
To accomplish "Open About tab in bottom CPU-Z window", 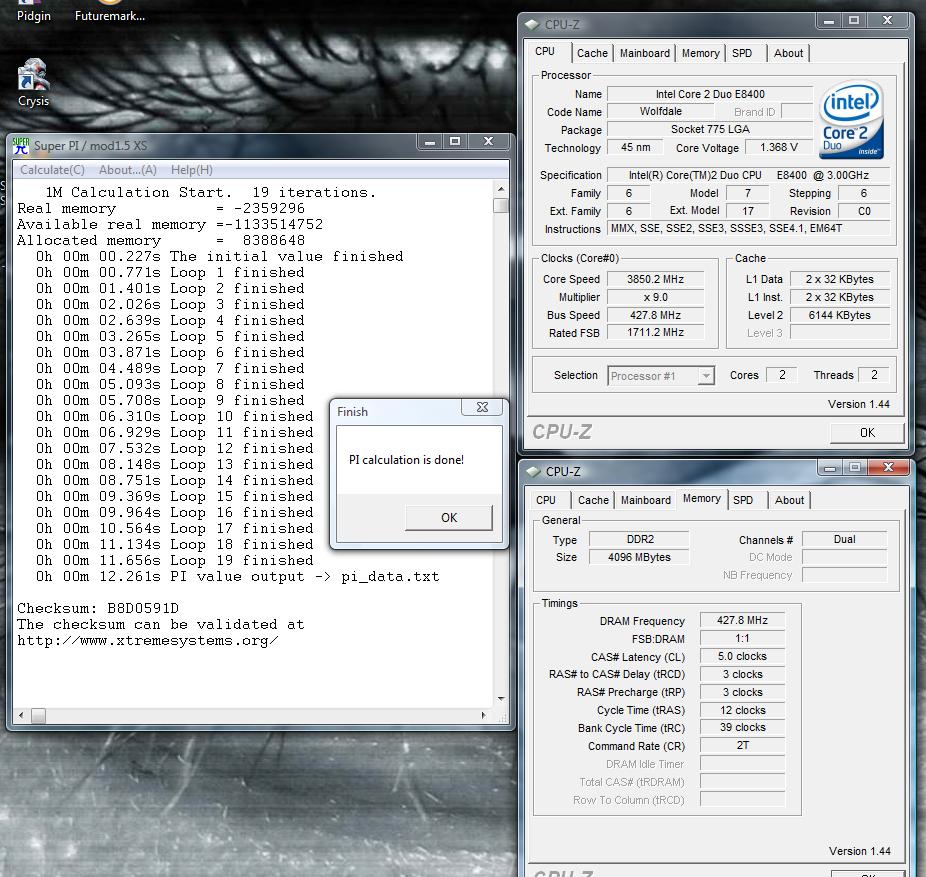I will point(790,500).
